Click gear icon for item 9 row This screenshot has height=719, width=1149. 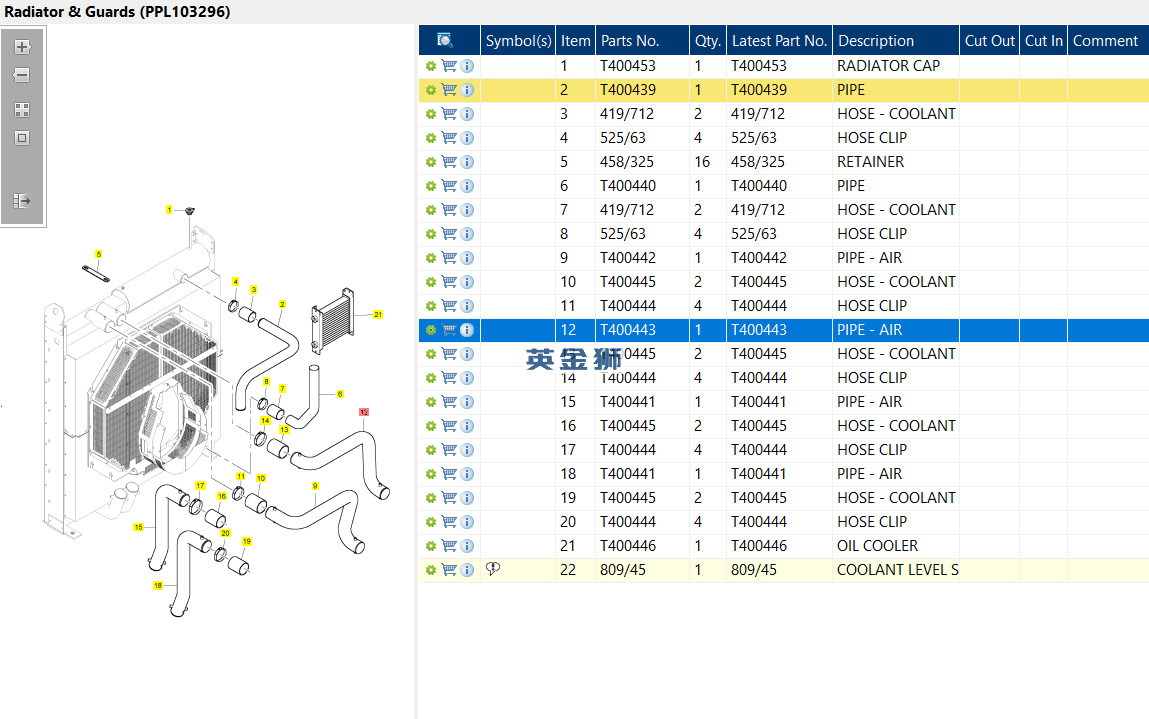pos(431,258)
